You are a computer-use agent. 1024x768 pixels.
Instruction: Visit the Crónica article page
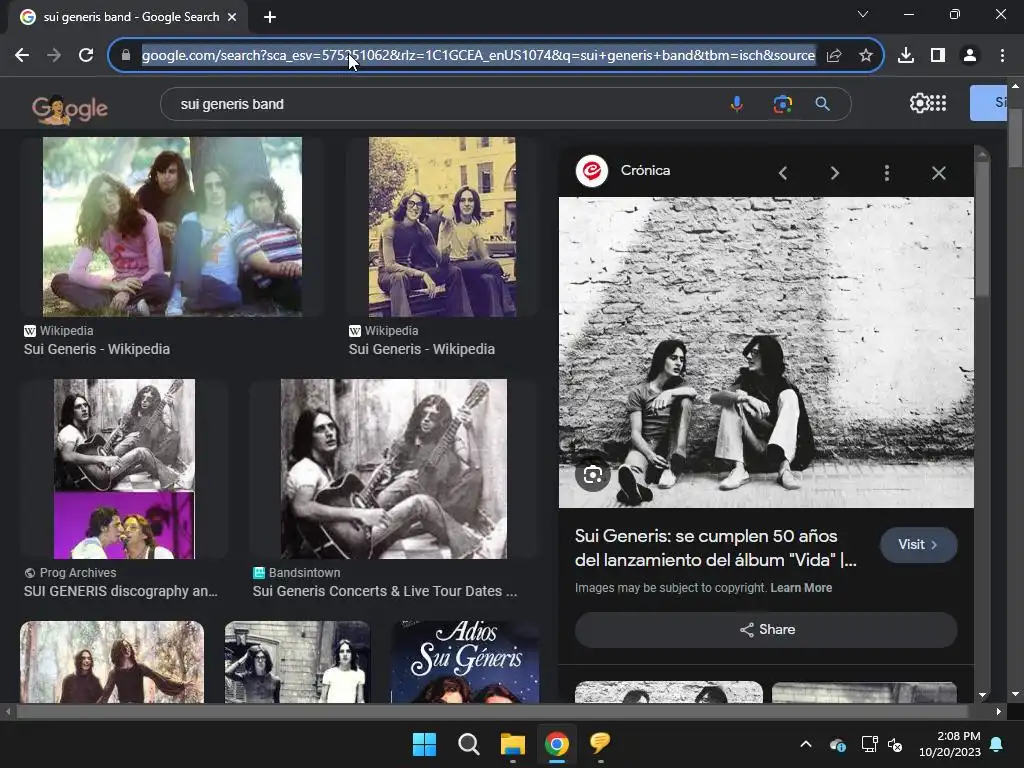tap(918, 545)
